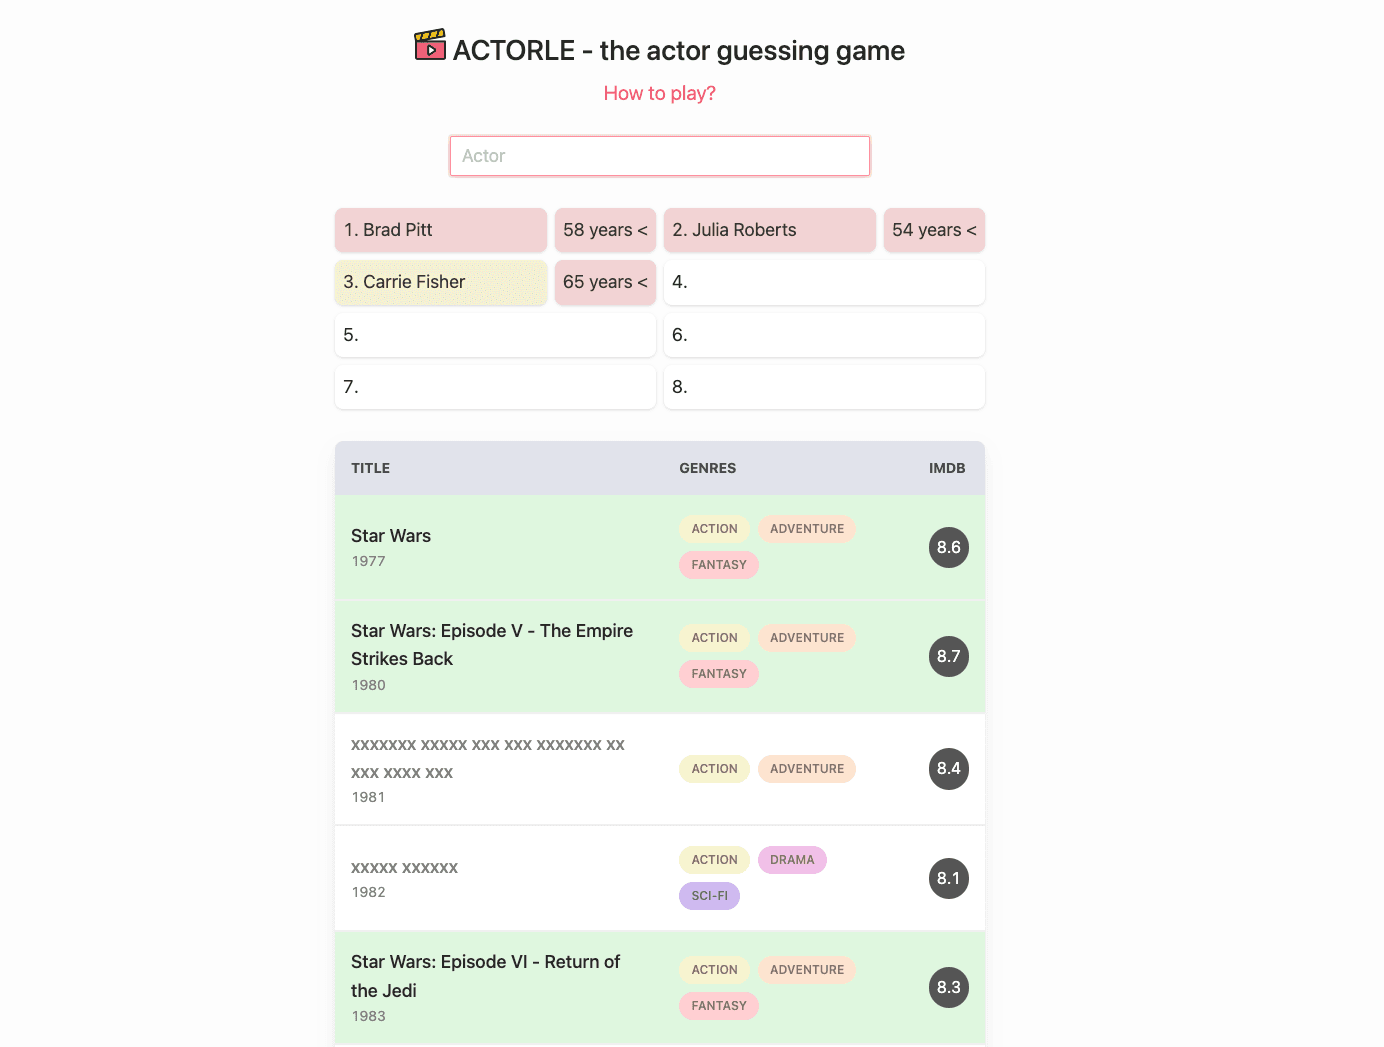The height and width of the screenshot is (1047, 1384).
Task: Open the How to play link
Action: (659, 93)
